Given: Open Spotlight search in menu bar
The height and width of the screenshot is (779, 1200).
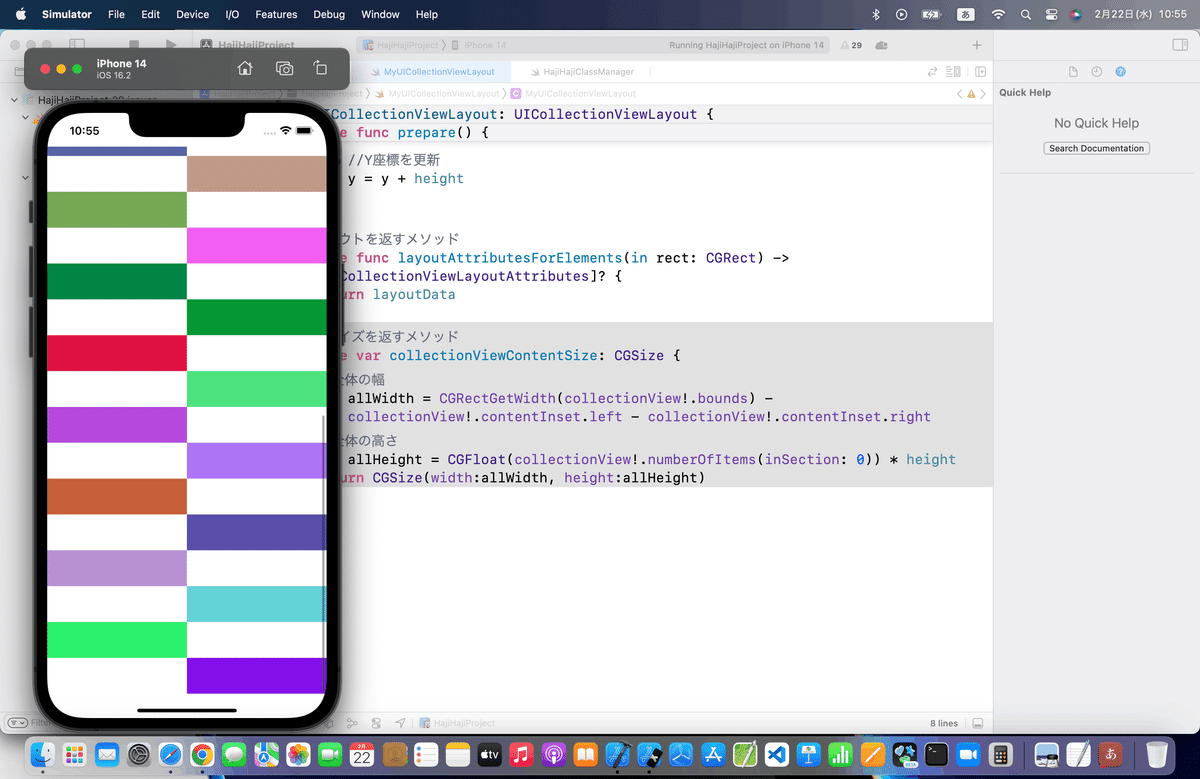Looking at the screenshot, I should (x=1026, y=14).
